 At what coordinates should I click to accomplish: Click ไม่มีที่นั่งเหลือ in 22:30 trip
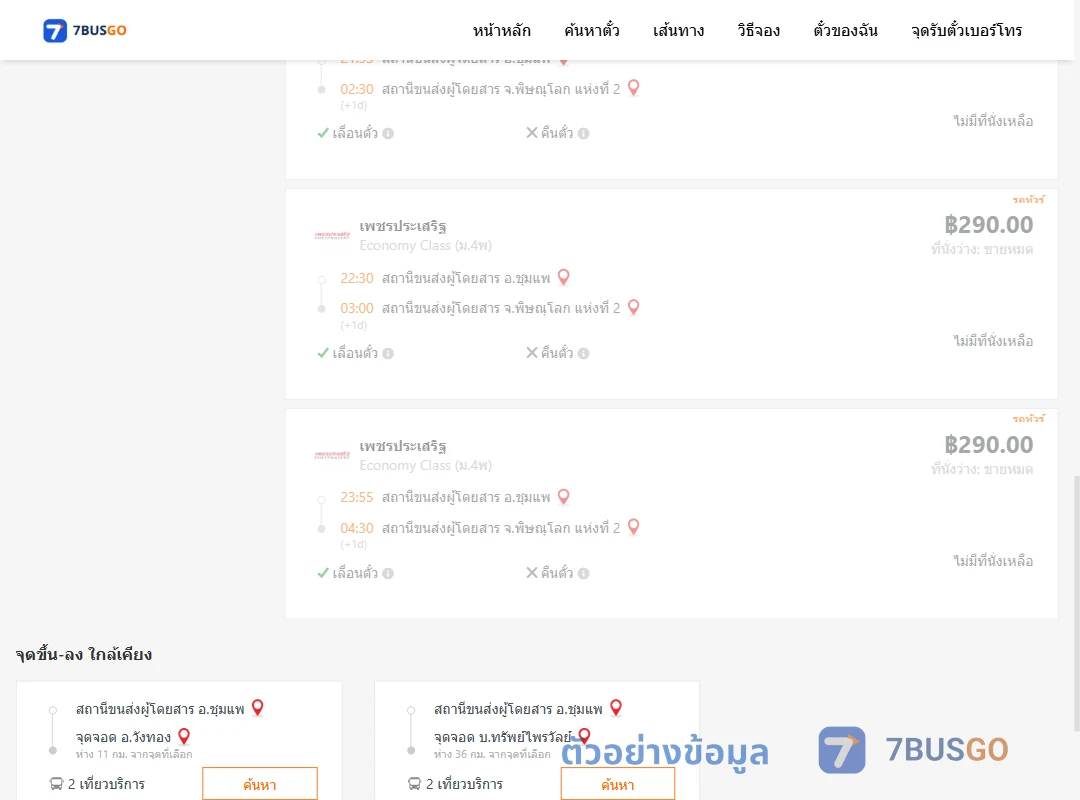pos(993,340)
